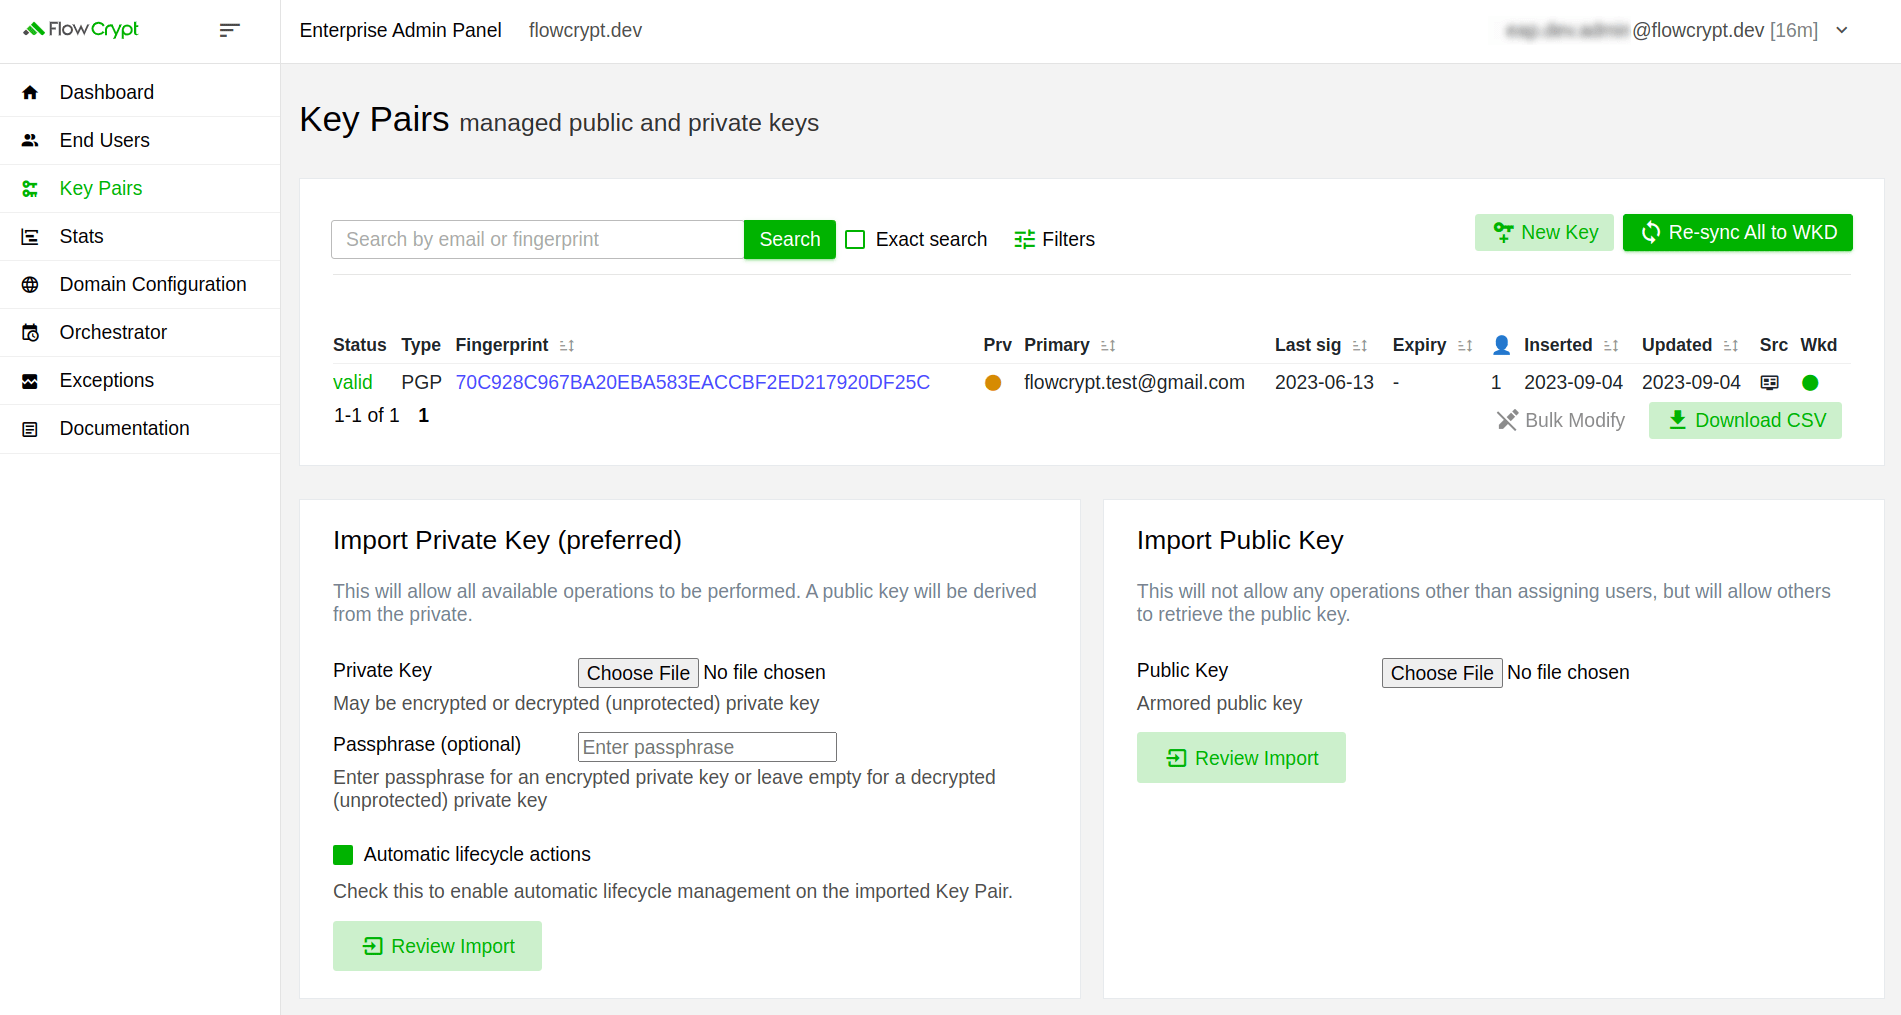Choose File for Private Key
The image size is (1901, 1015).
pyautogui.click(x=638, y=673)
